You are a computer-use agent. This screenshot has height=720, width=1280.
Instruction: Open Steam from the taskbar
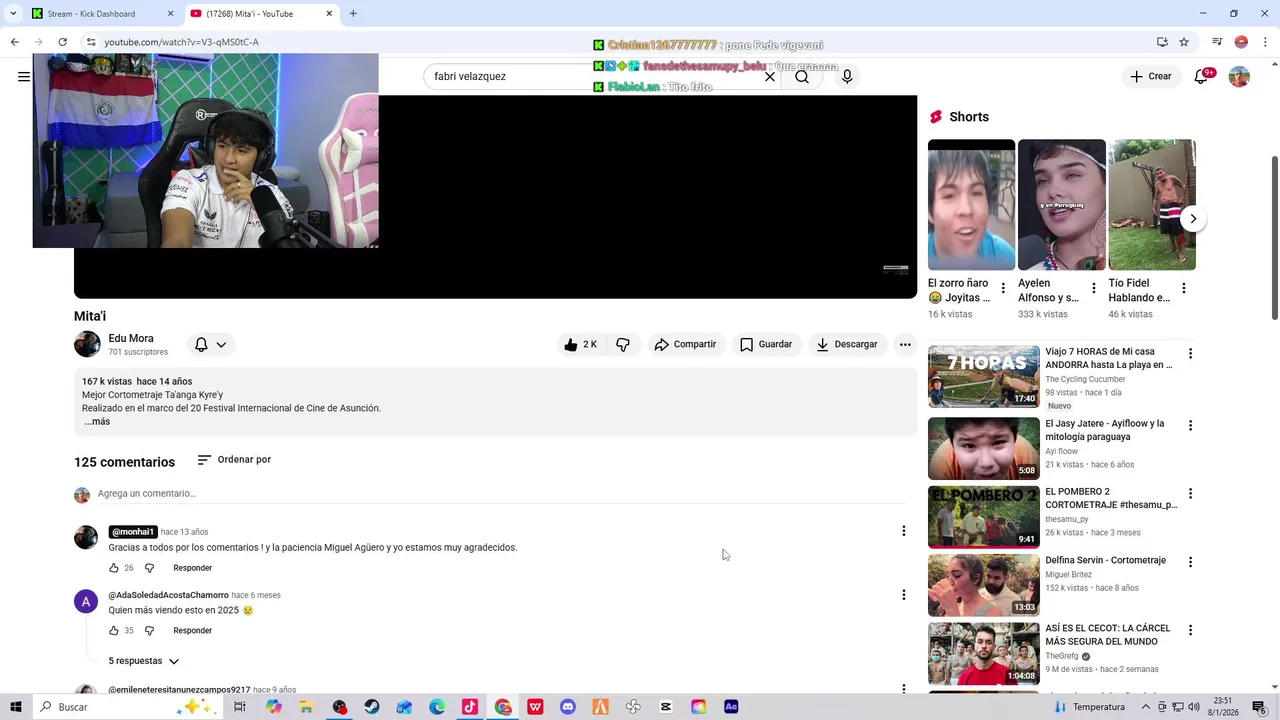(371, 707)
